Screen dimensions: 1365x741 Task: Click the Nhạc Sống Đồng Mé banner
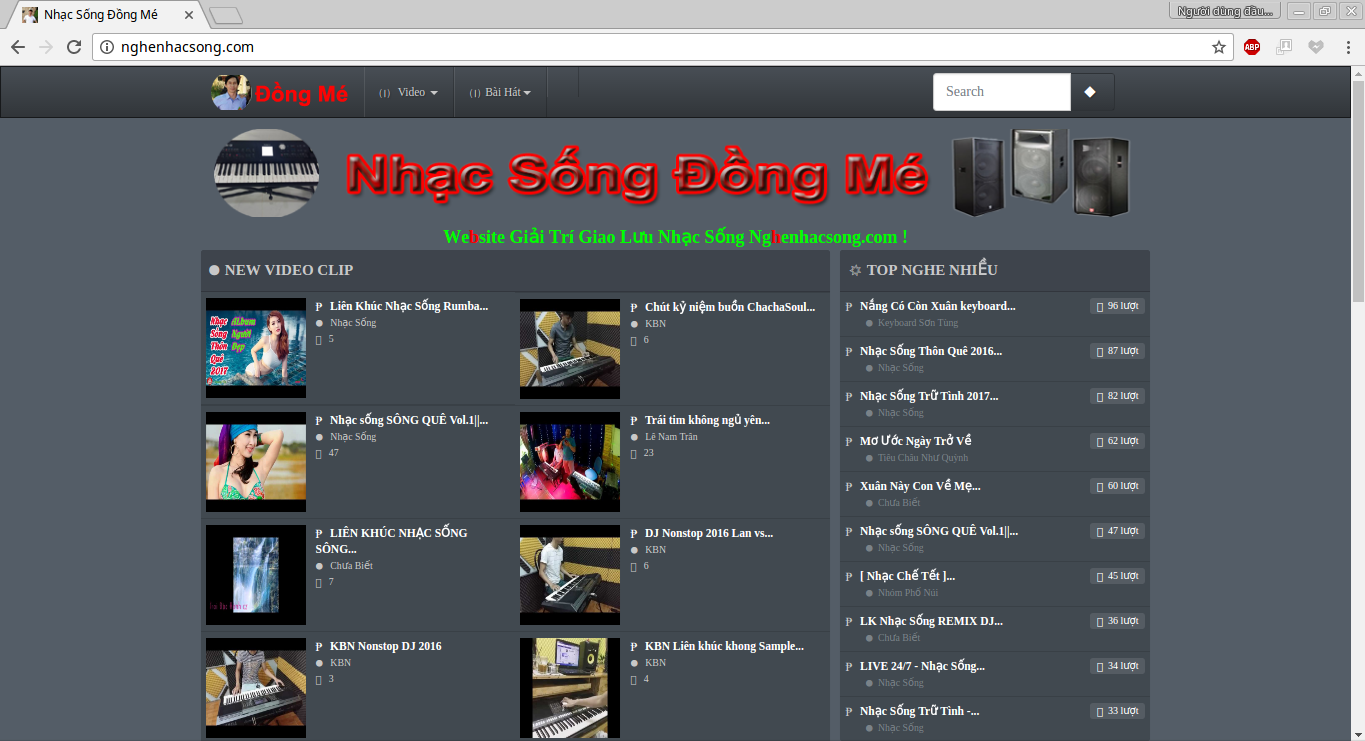point(637,175)
